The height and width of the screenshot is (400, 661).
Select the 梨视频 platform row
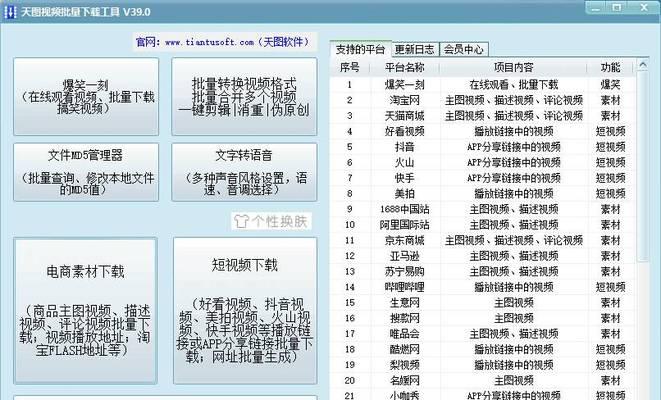[x=483, y=365]
